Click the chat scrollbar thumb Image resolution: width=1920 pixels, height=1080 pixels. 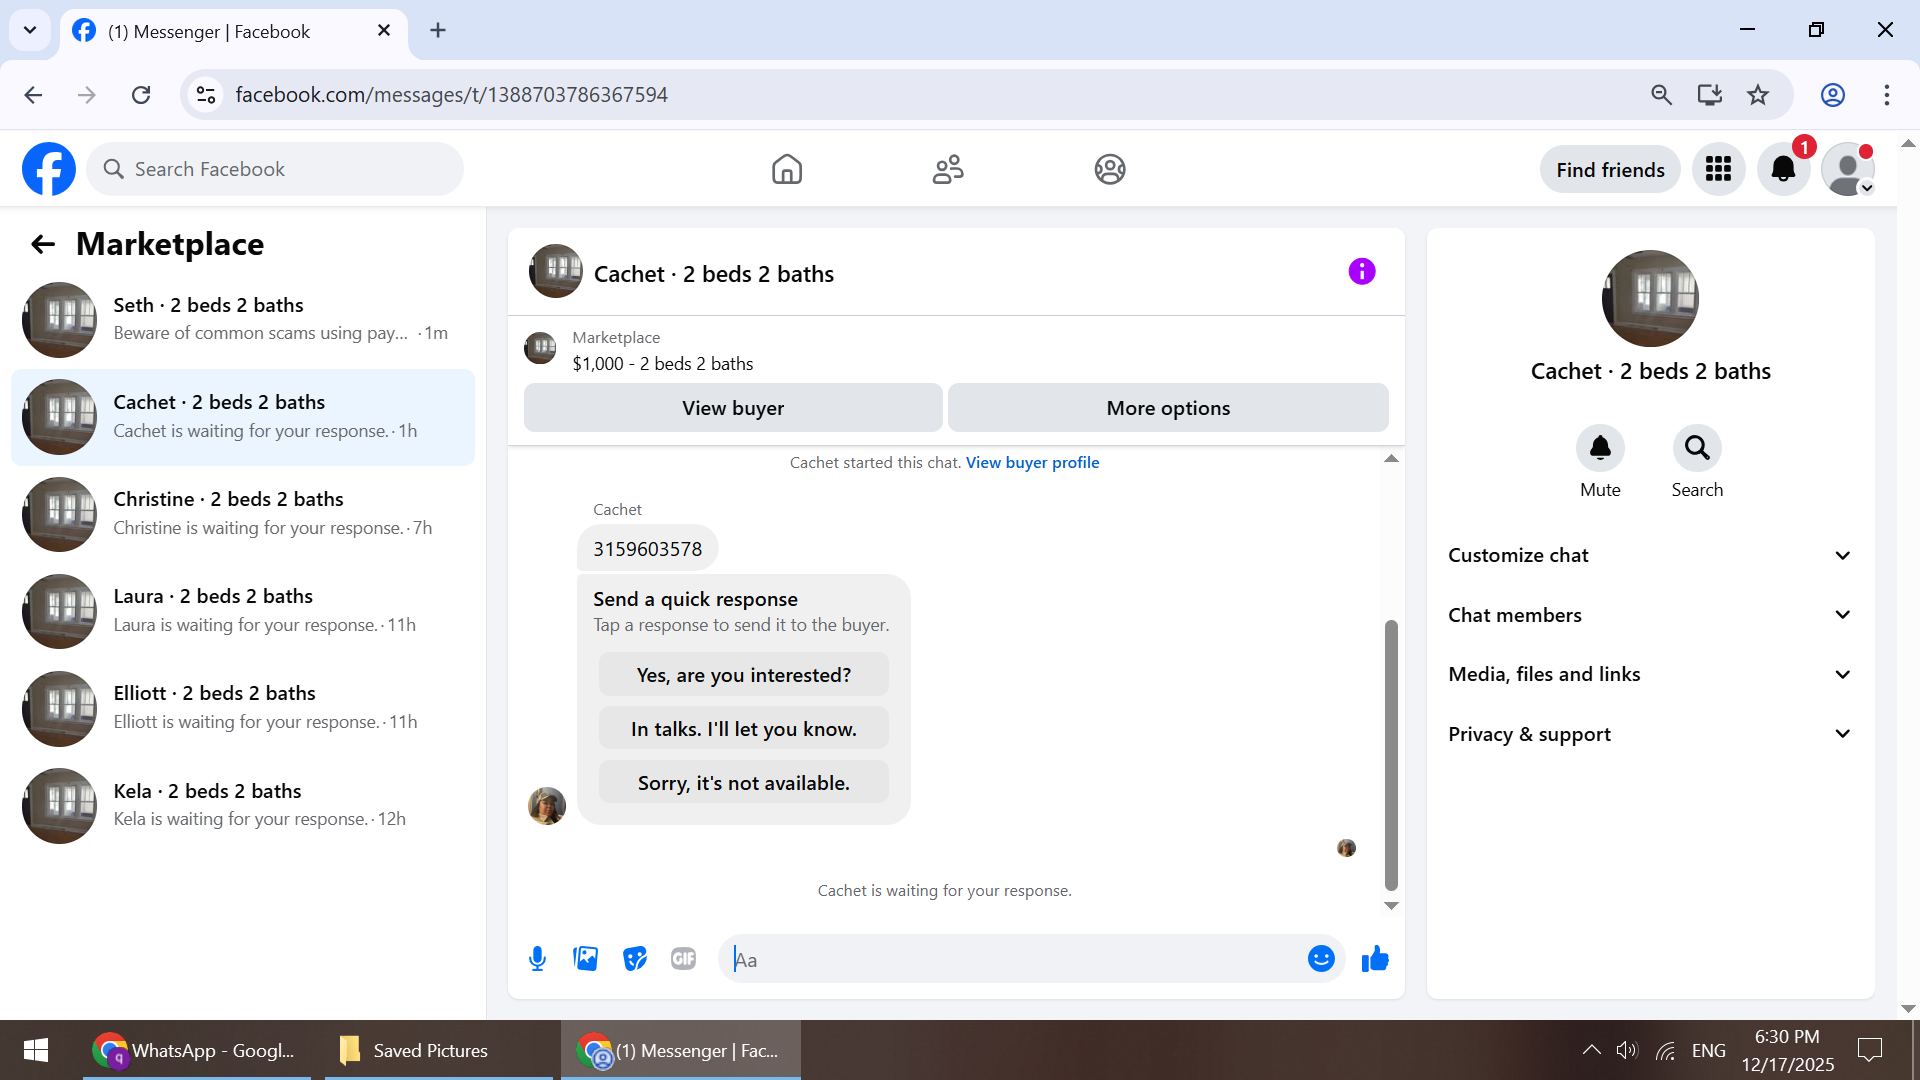pyautogui.click(x=1391, y=755)
